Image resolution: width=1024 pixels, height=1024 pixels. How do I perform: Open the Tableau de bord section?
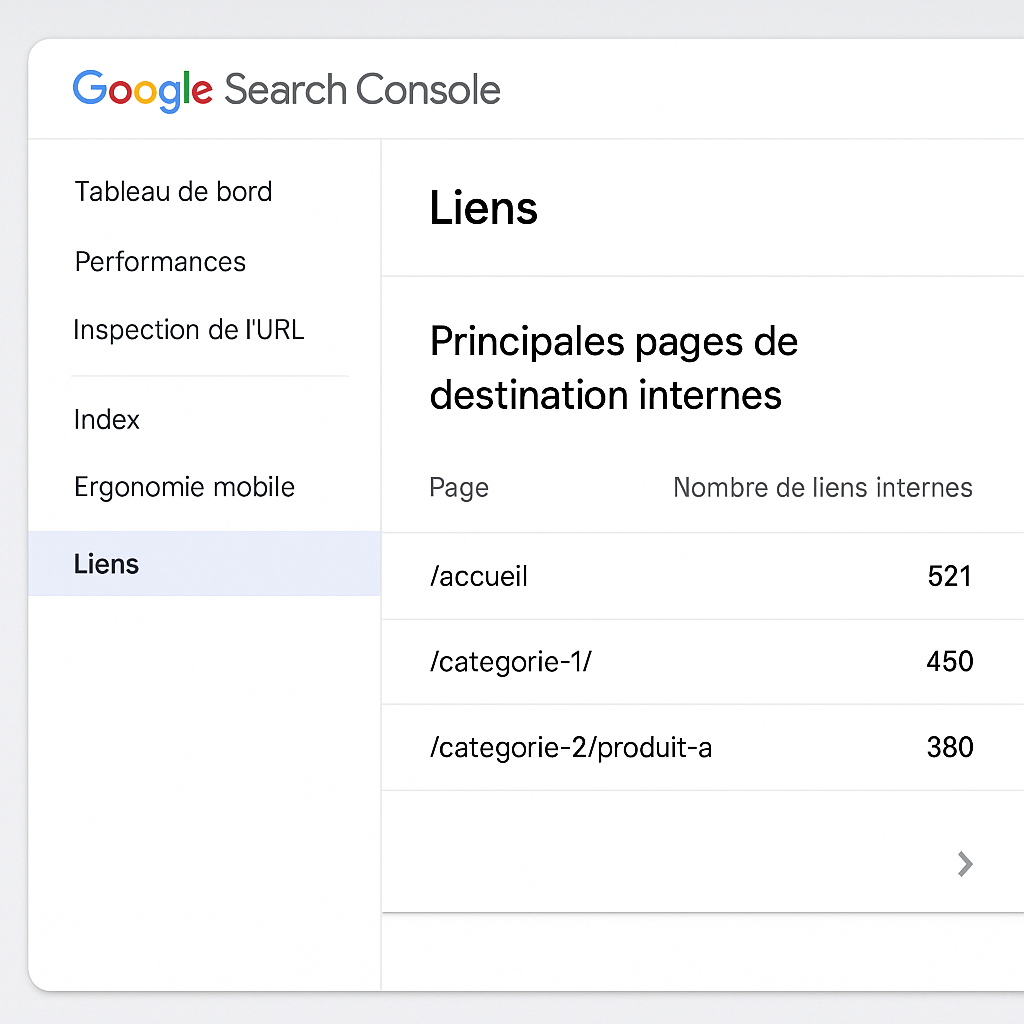coord(173,192)
